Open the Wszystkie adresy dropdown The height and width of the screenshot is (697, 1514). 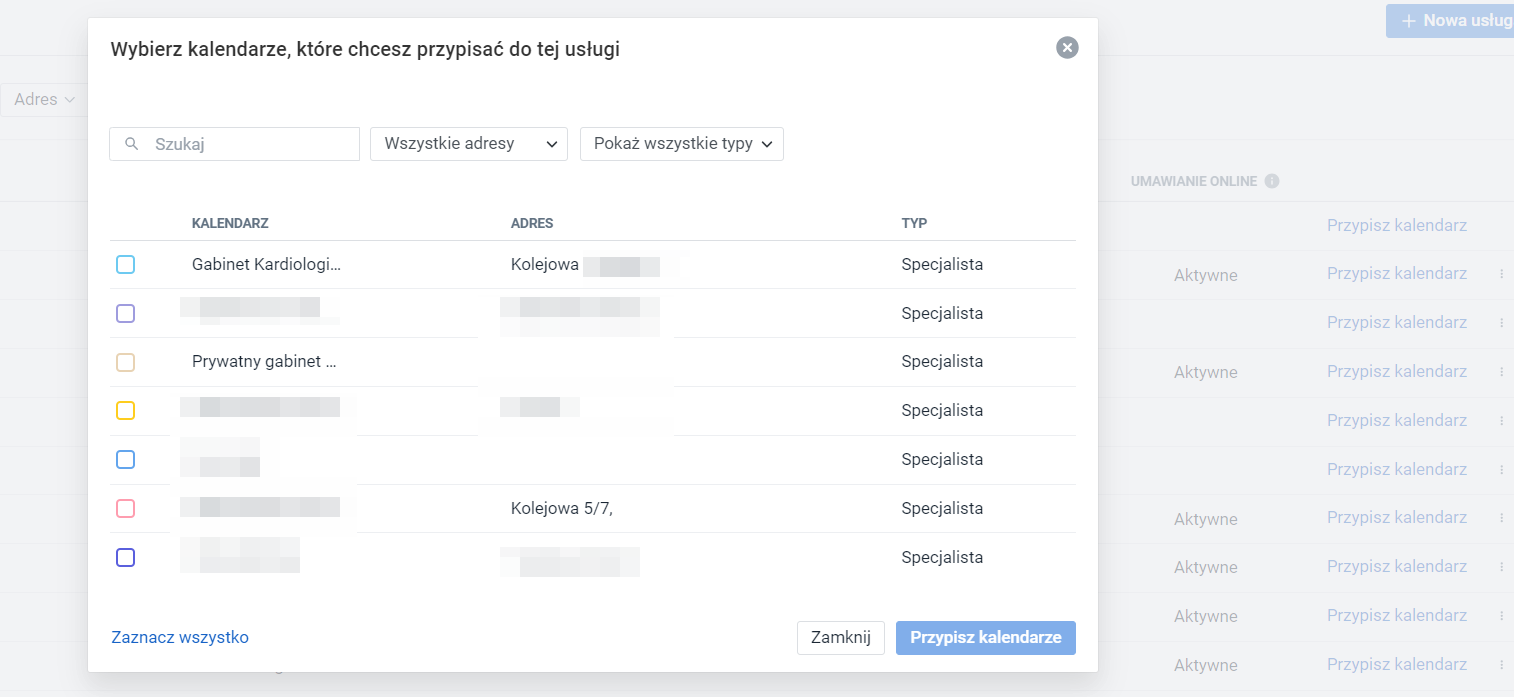(x=468, y=143)
